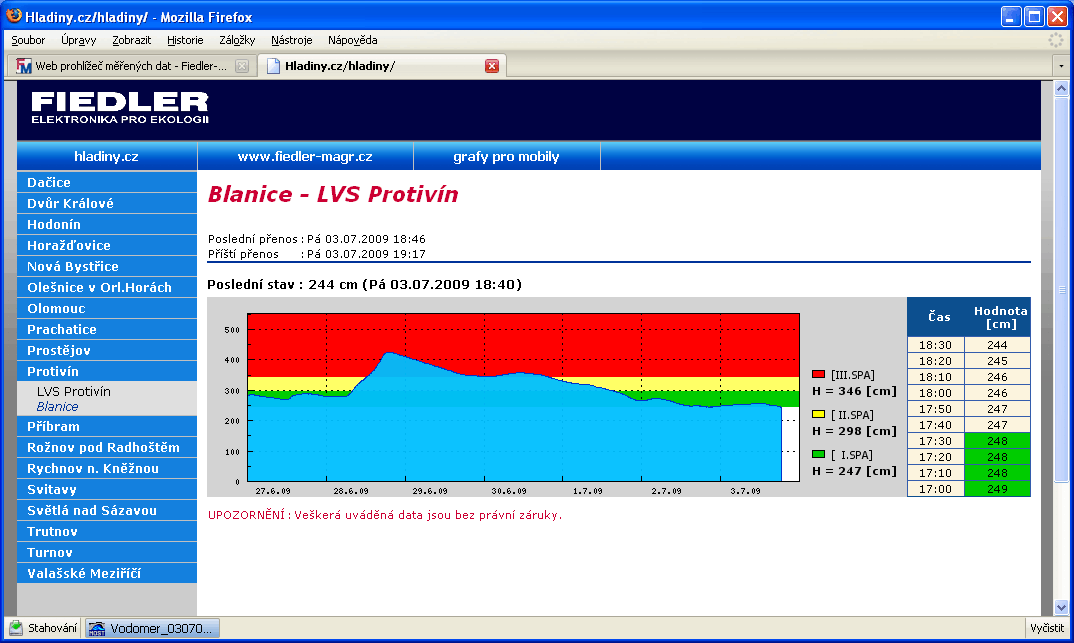Click the Poslední stav : 244 cm text
The image size is (1074, 643).
pos(364,284)
